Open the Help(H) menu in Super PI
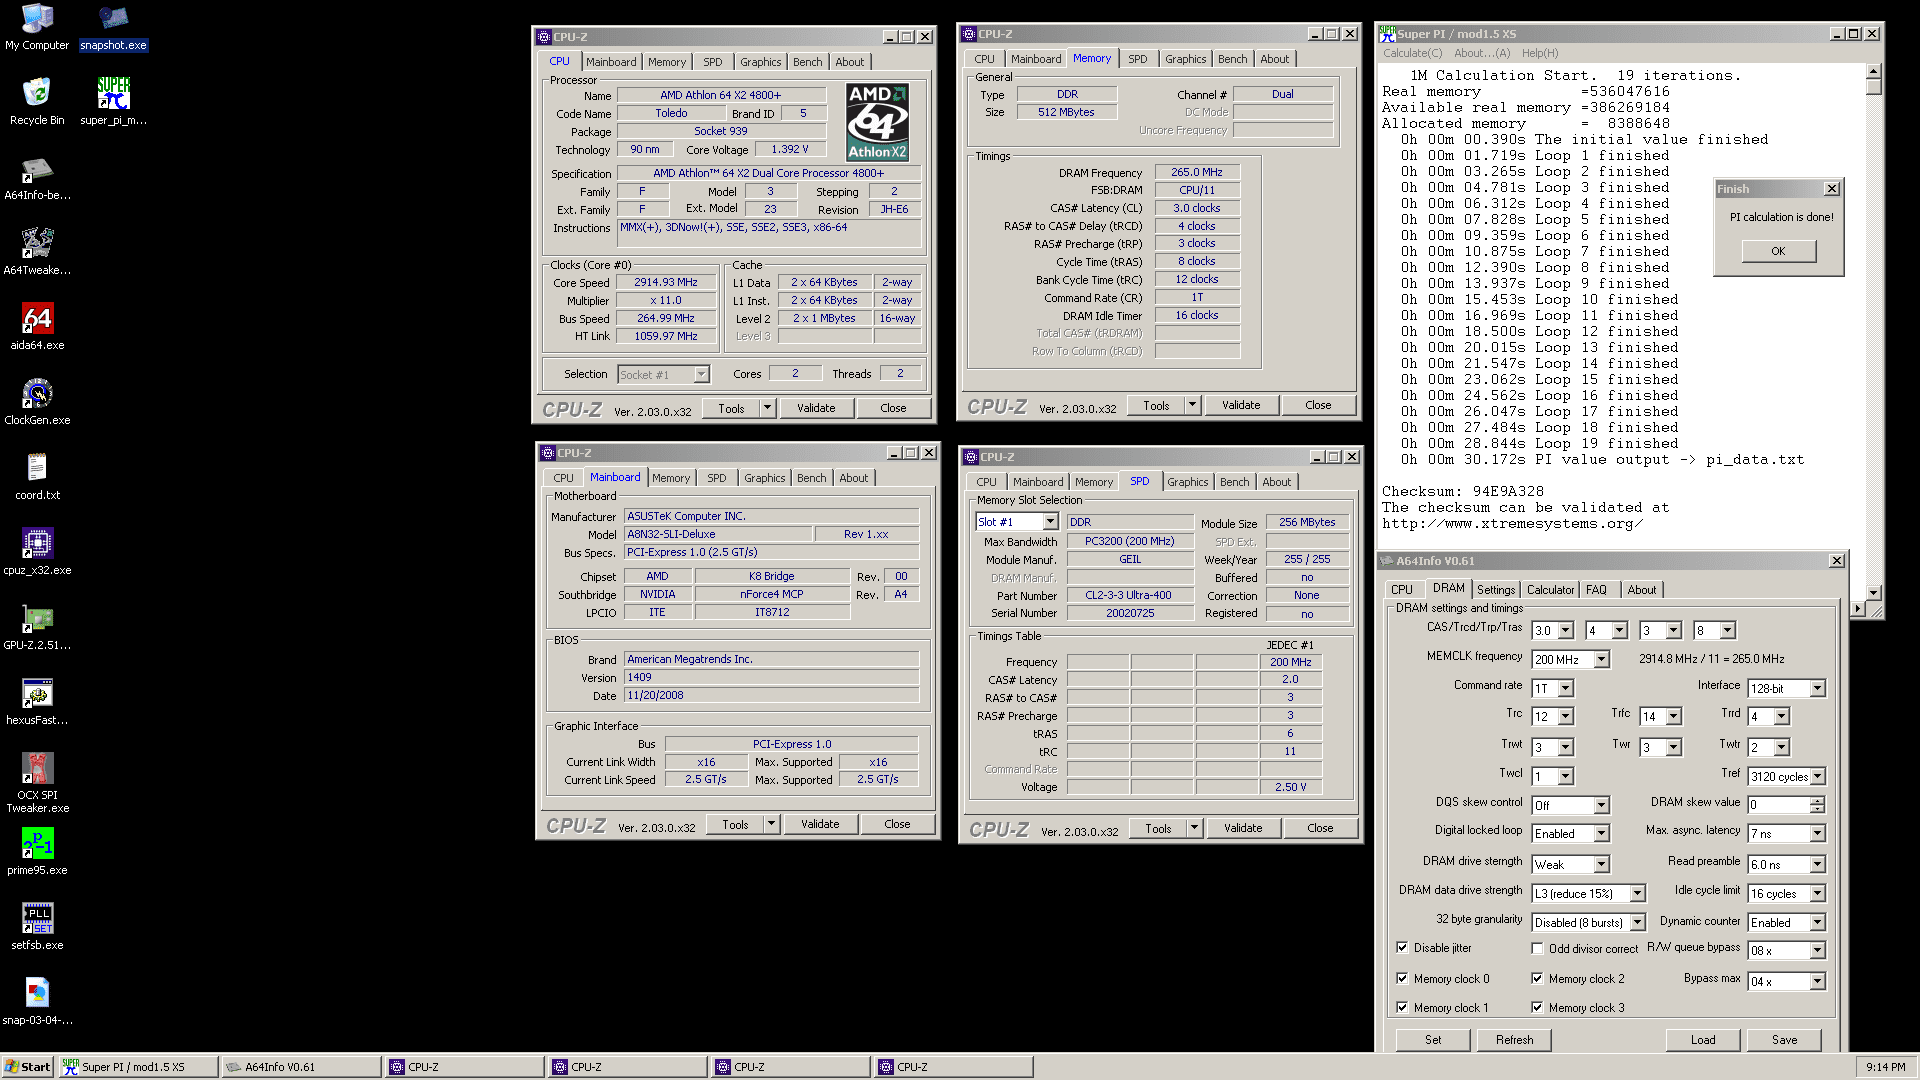Image resolution: width=1920 pixels, height=1080 pixels. (1539, 54)
